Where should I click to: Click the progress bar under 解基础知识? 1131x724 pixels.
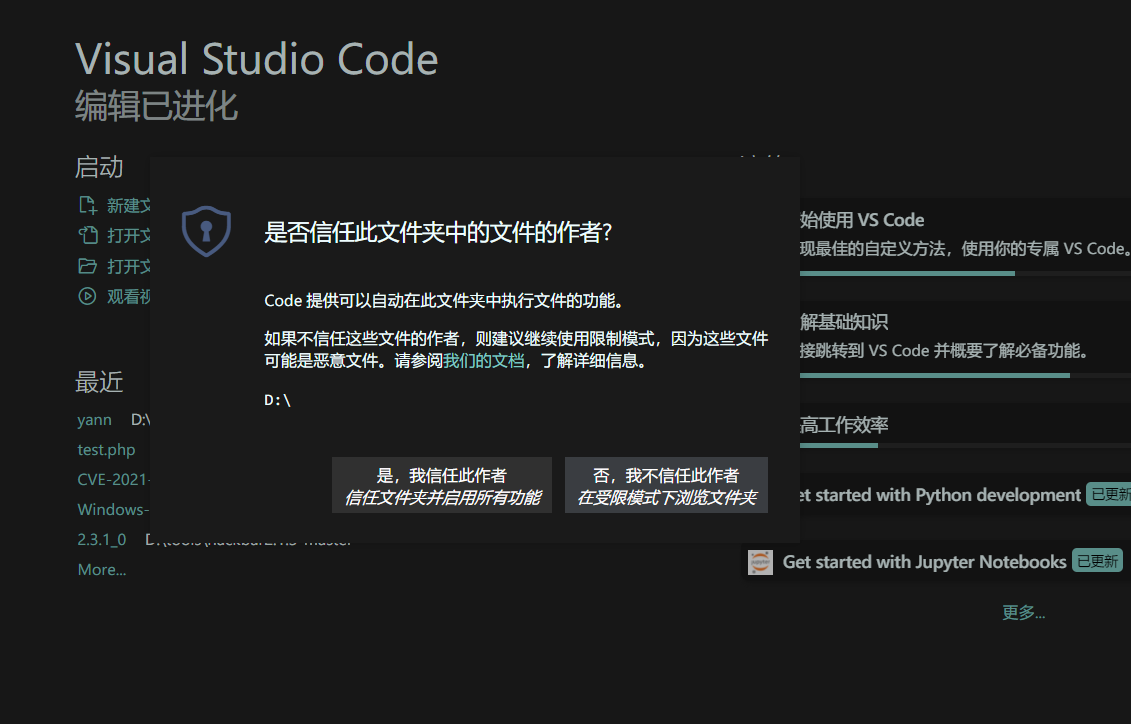pos(965,375)
